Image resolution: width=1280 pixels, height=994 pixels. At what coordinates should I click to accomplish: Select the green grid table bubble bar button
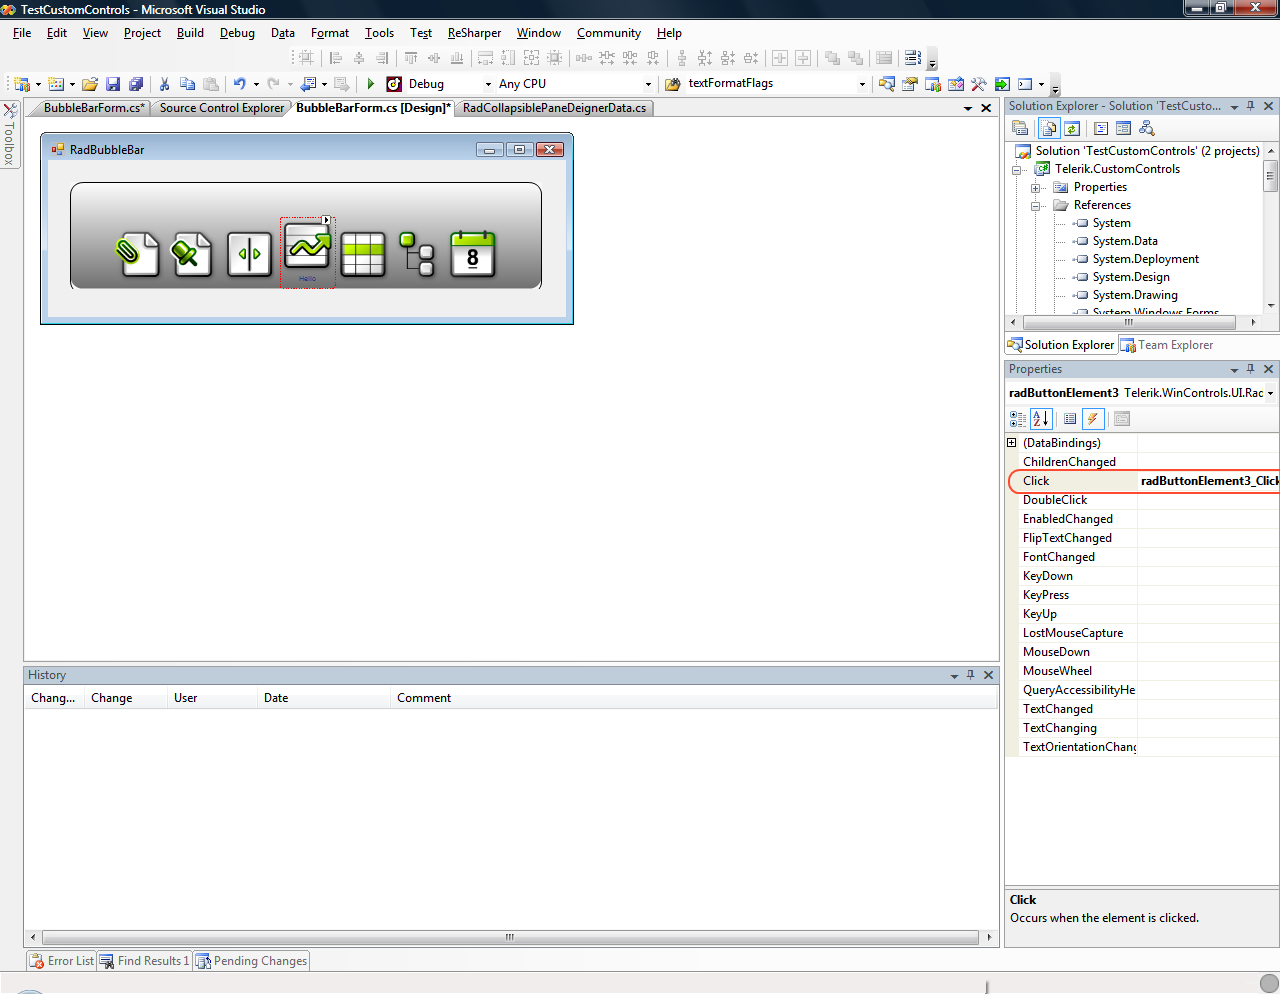363,254
